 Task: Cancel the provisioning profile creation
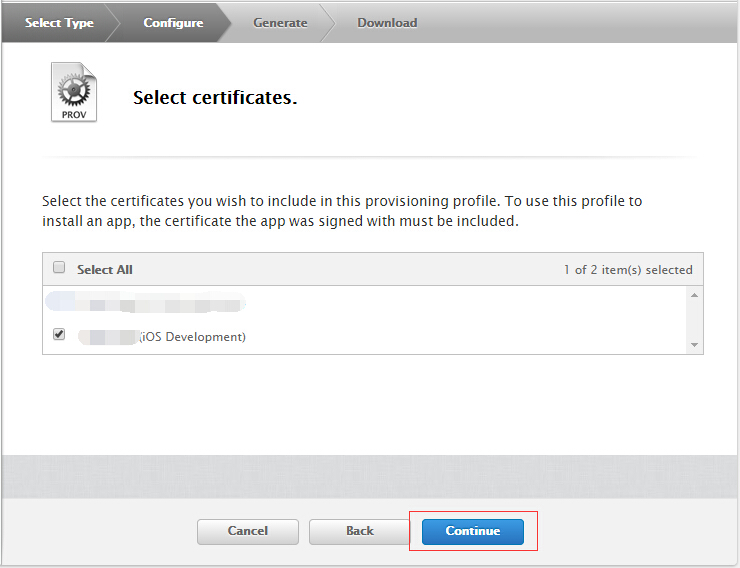tap(248, 532)
